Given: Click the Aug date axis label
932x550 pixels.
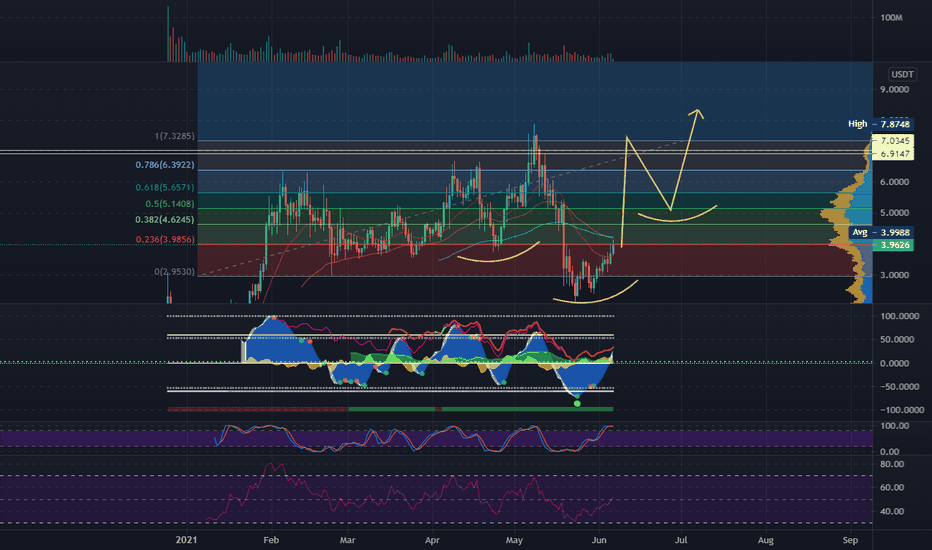Looking at the screenshot, I should click(x=766, y=540).
